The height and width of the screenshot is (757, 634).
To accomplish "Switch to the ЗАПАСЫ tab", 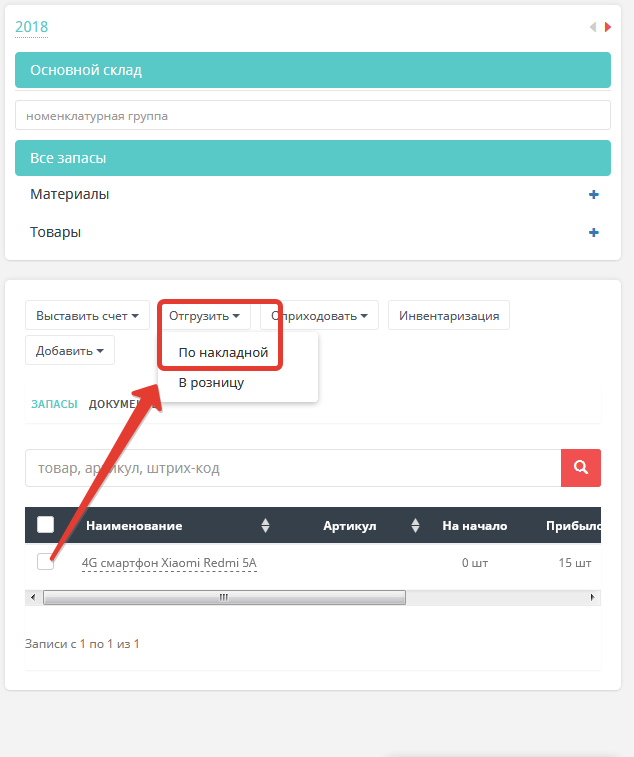I will 54,404.
